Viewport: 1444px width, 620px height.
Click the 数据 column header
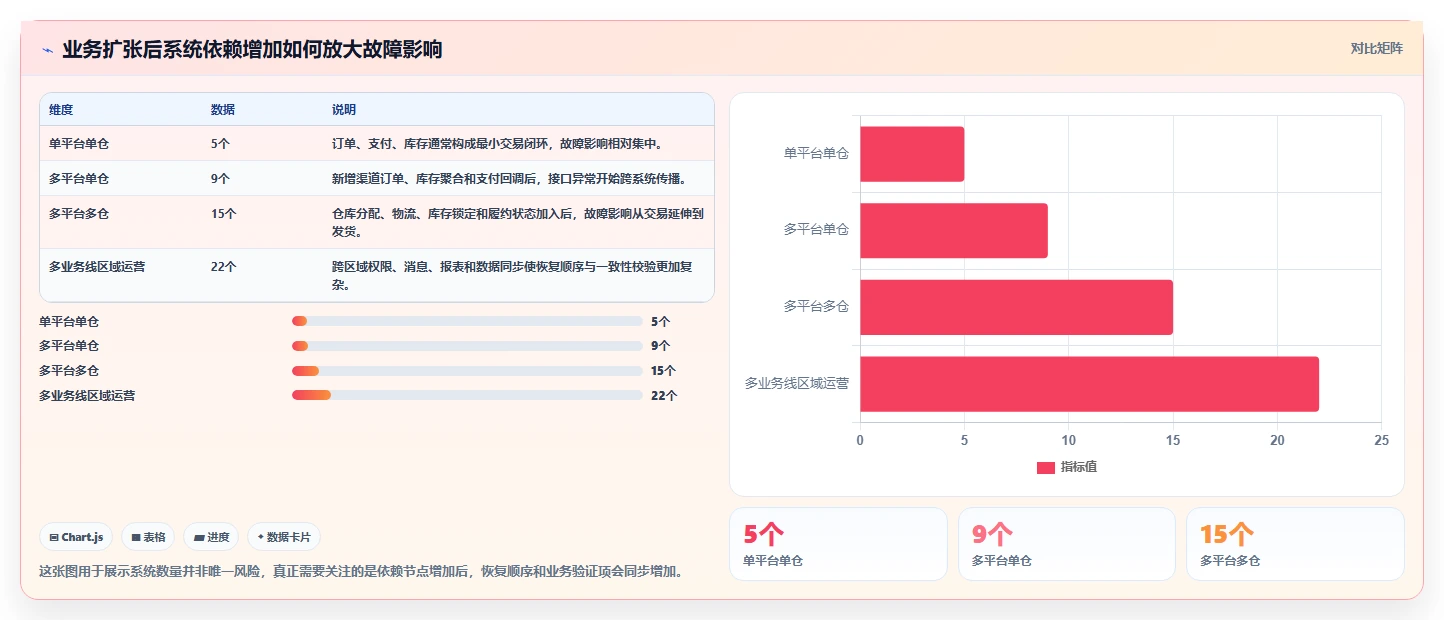(x=223, y=110)
